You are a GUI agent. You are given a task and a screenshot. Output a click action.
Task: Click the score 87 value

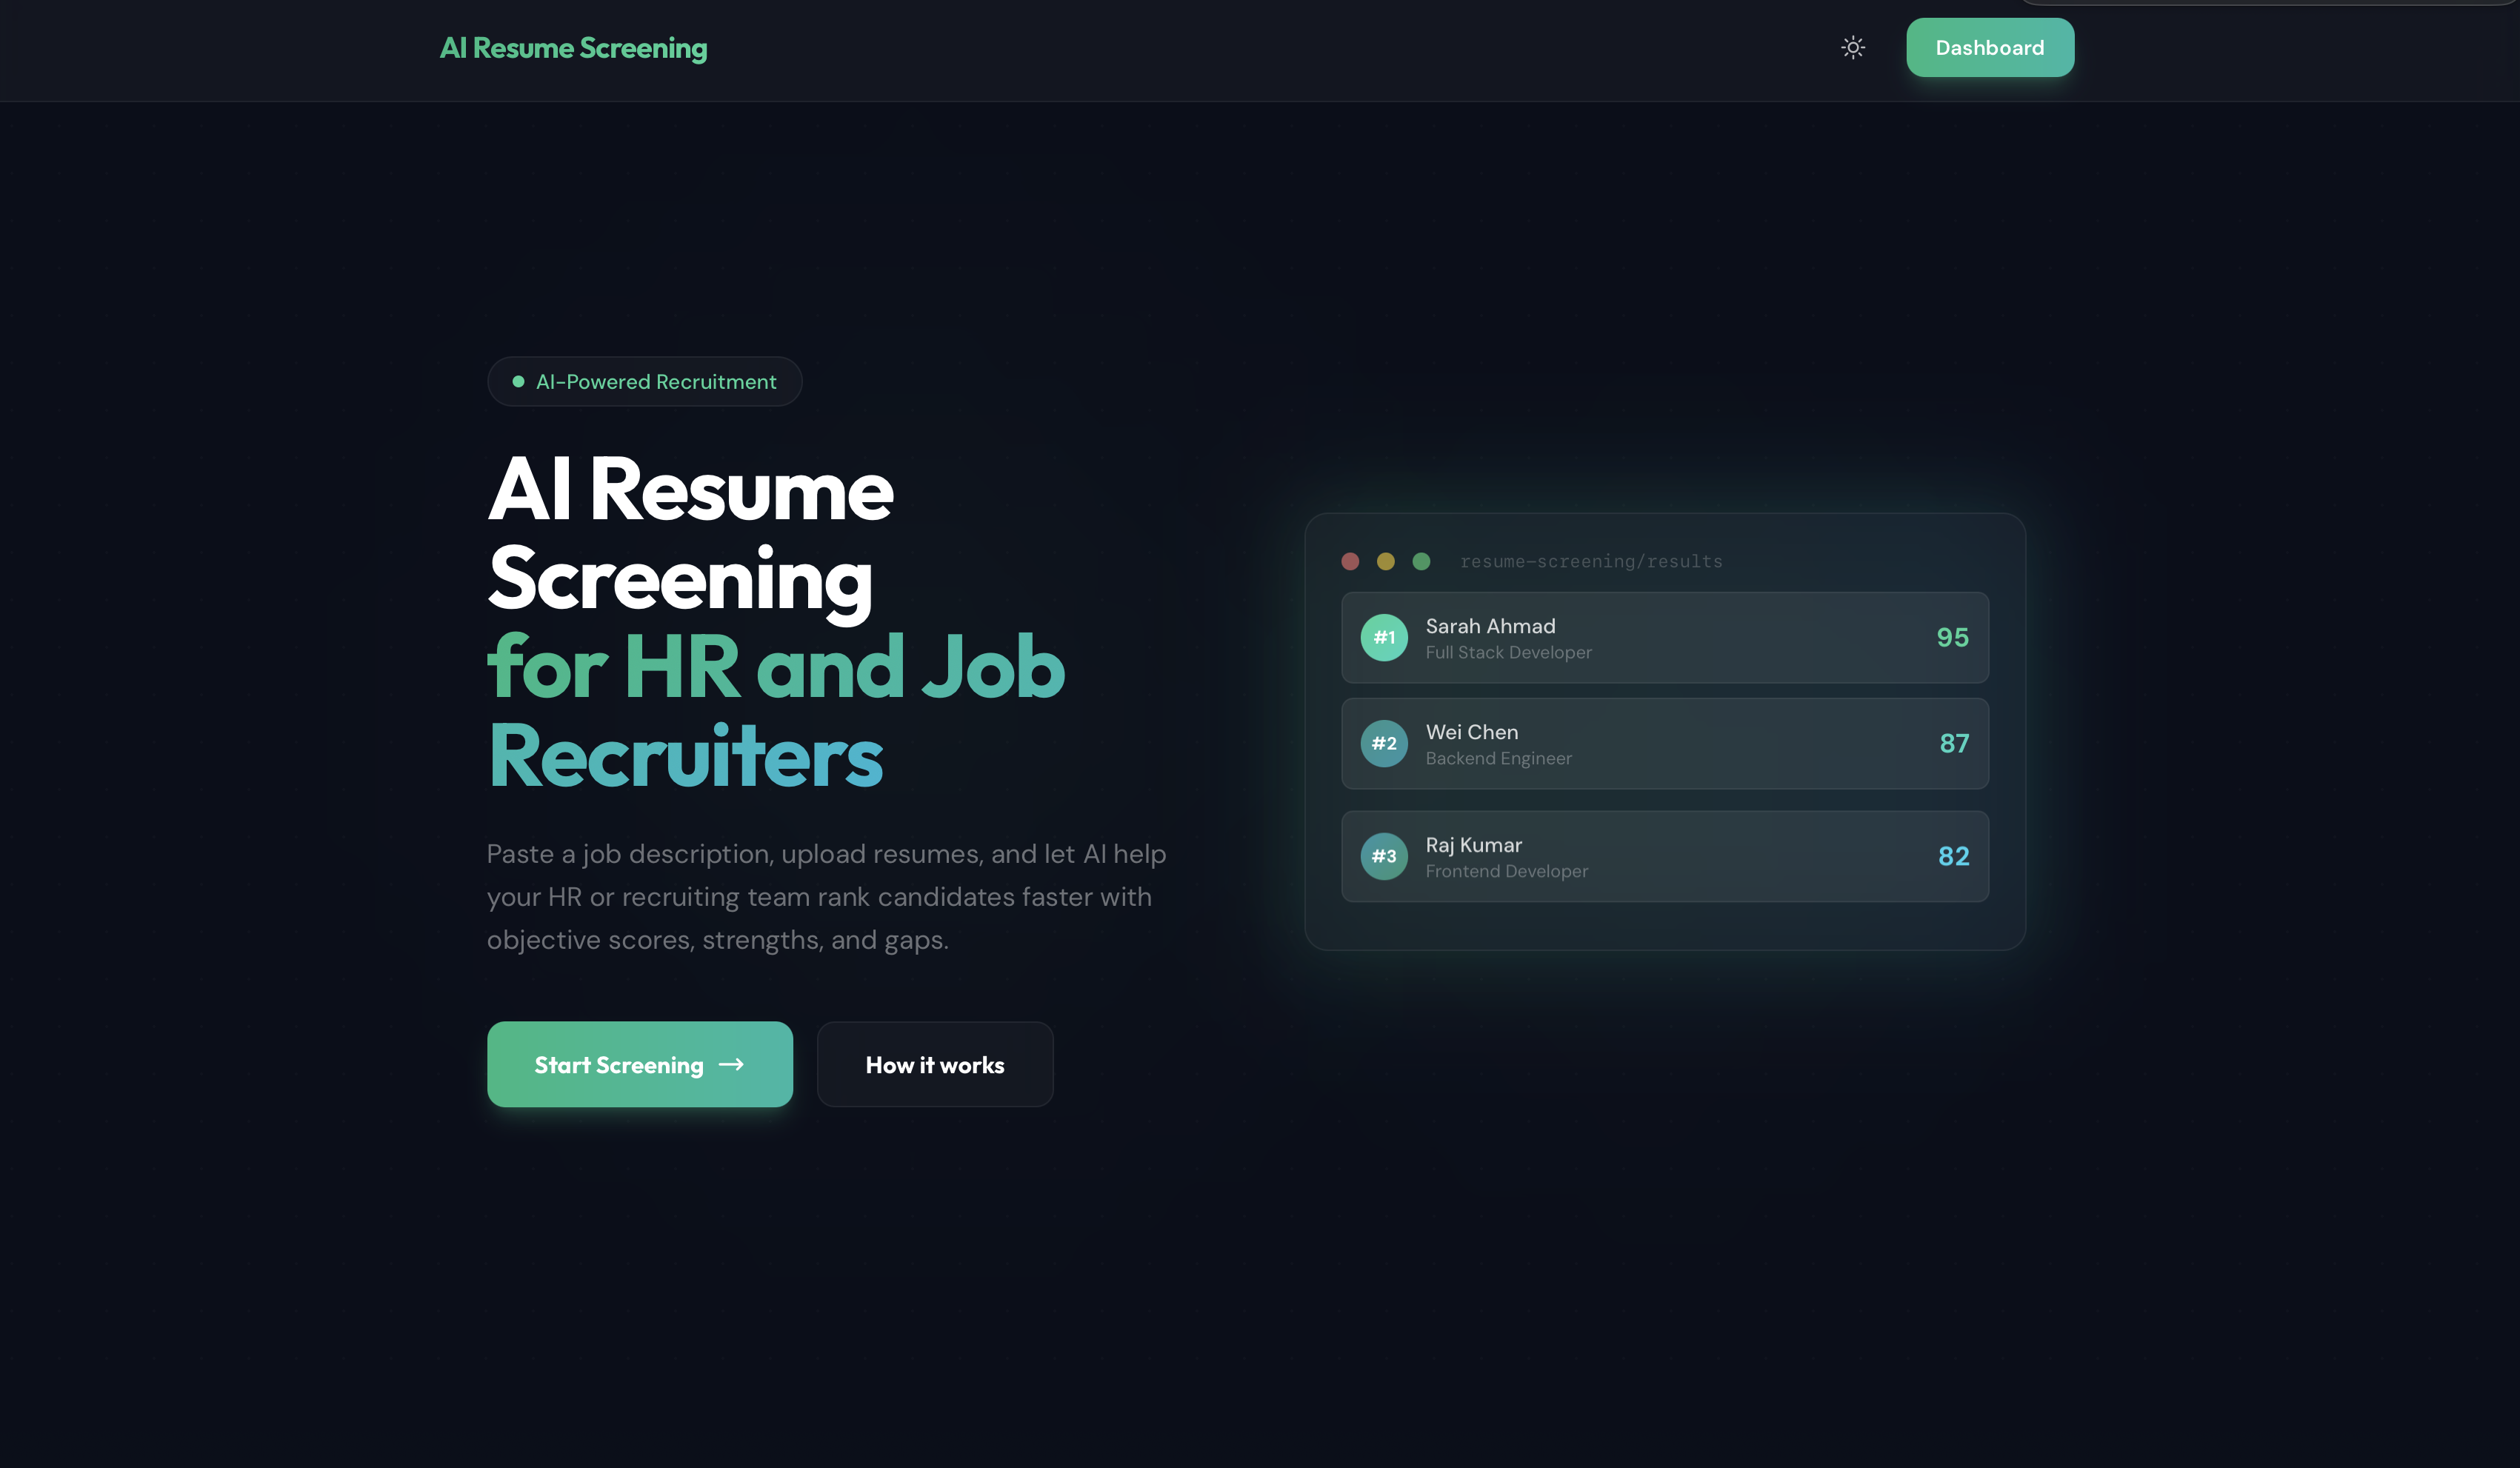click(x=1954, y=743)
